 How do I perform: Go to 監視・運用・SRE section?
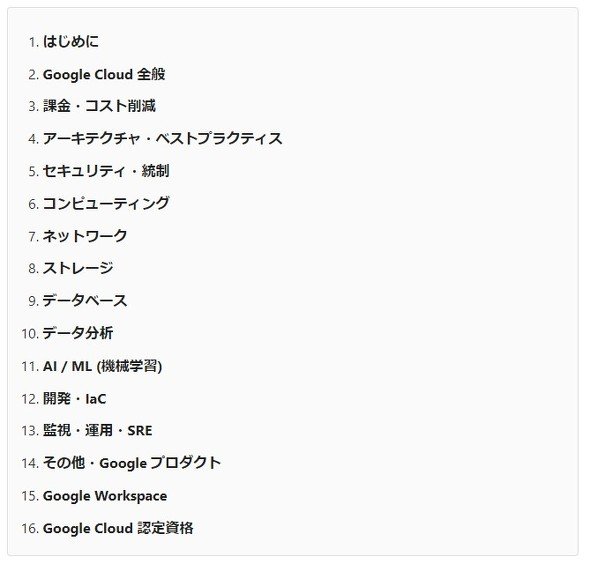tap(97, 430)
